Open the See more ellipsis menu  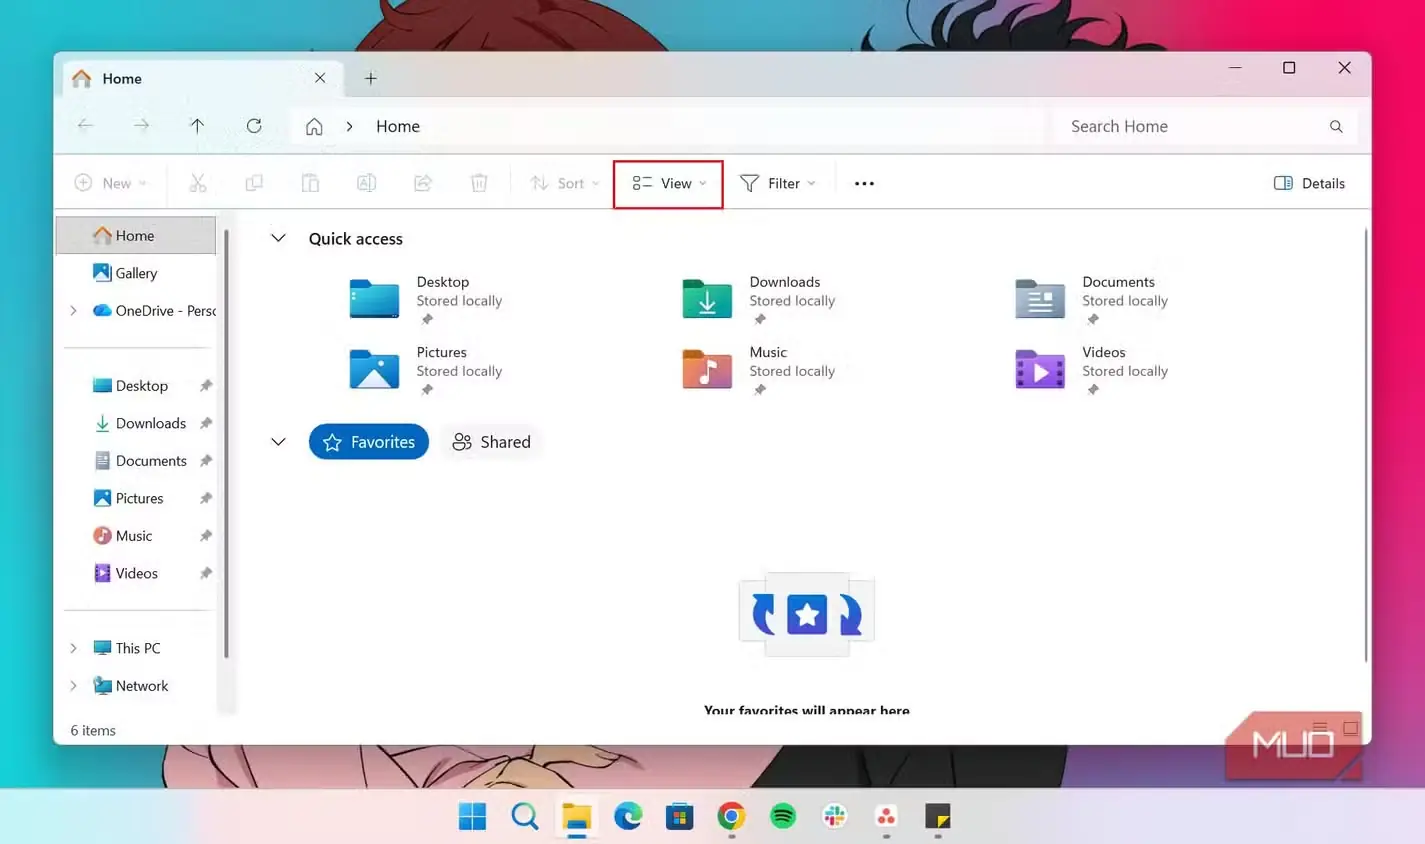(864, 183)
